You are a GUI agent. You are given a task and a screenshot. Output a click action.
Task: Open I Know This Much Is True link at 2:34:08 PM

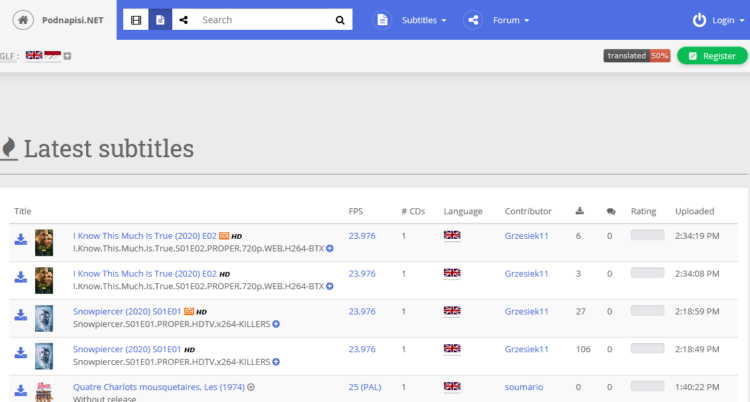(144, 274)
